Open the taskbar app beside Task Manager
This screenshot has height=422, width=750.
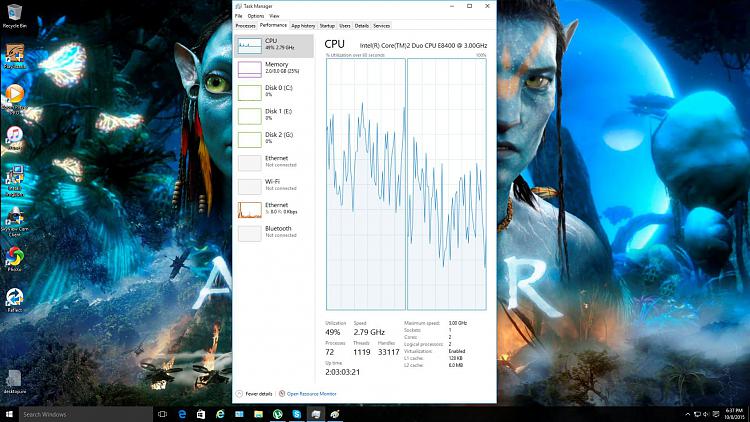tap(335, 414)
